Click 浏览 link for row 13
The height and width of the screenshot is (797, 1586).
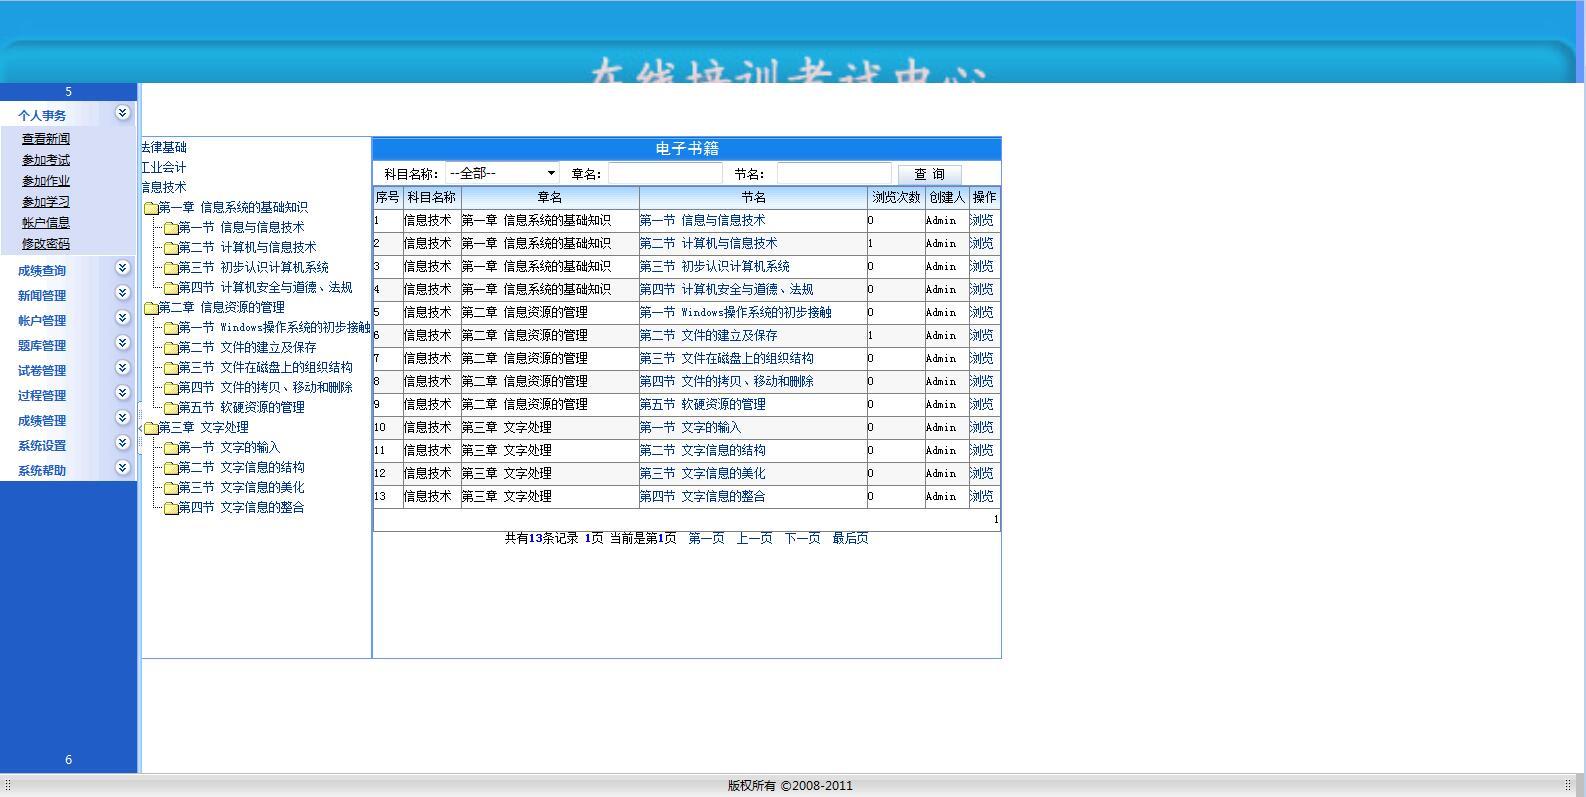(x=982, y=496)
